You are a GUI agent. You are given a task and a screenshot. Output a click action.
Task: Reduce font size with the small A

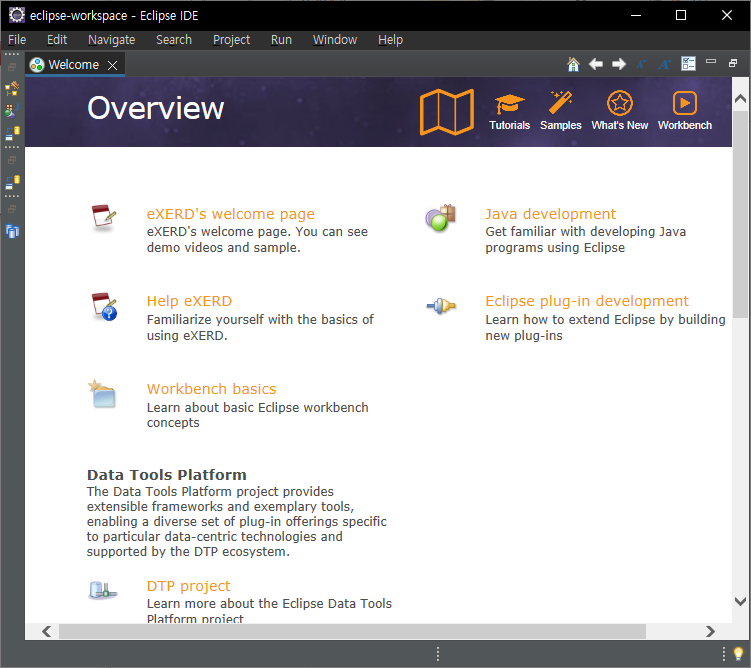point(641,64)
